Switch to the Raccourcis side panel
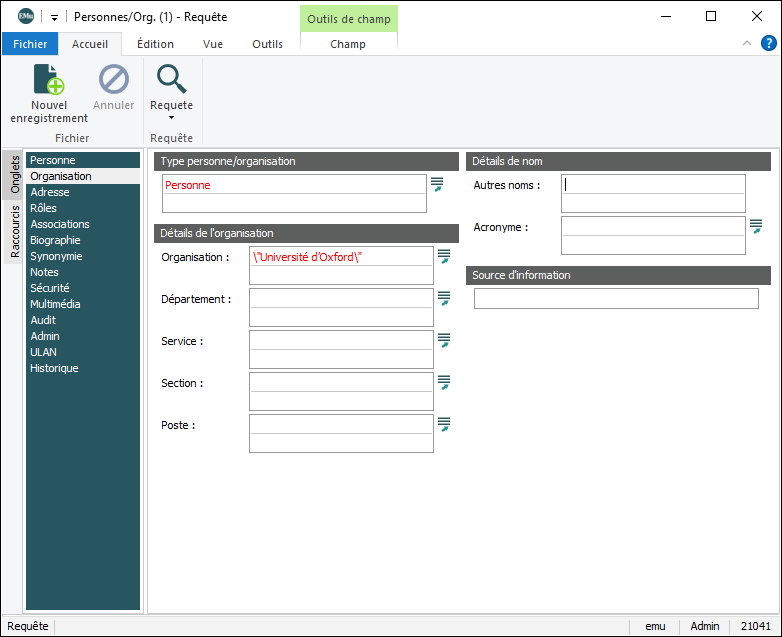 pyautogui.click(x=14, y=232)
